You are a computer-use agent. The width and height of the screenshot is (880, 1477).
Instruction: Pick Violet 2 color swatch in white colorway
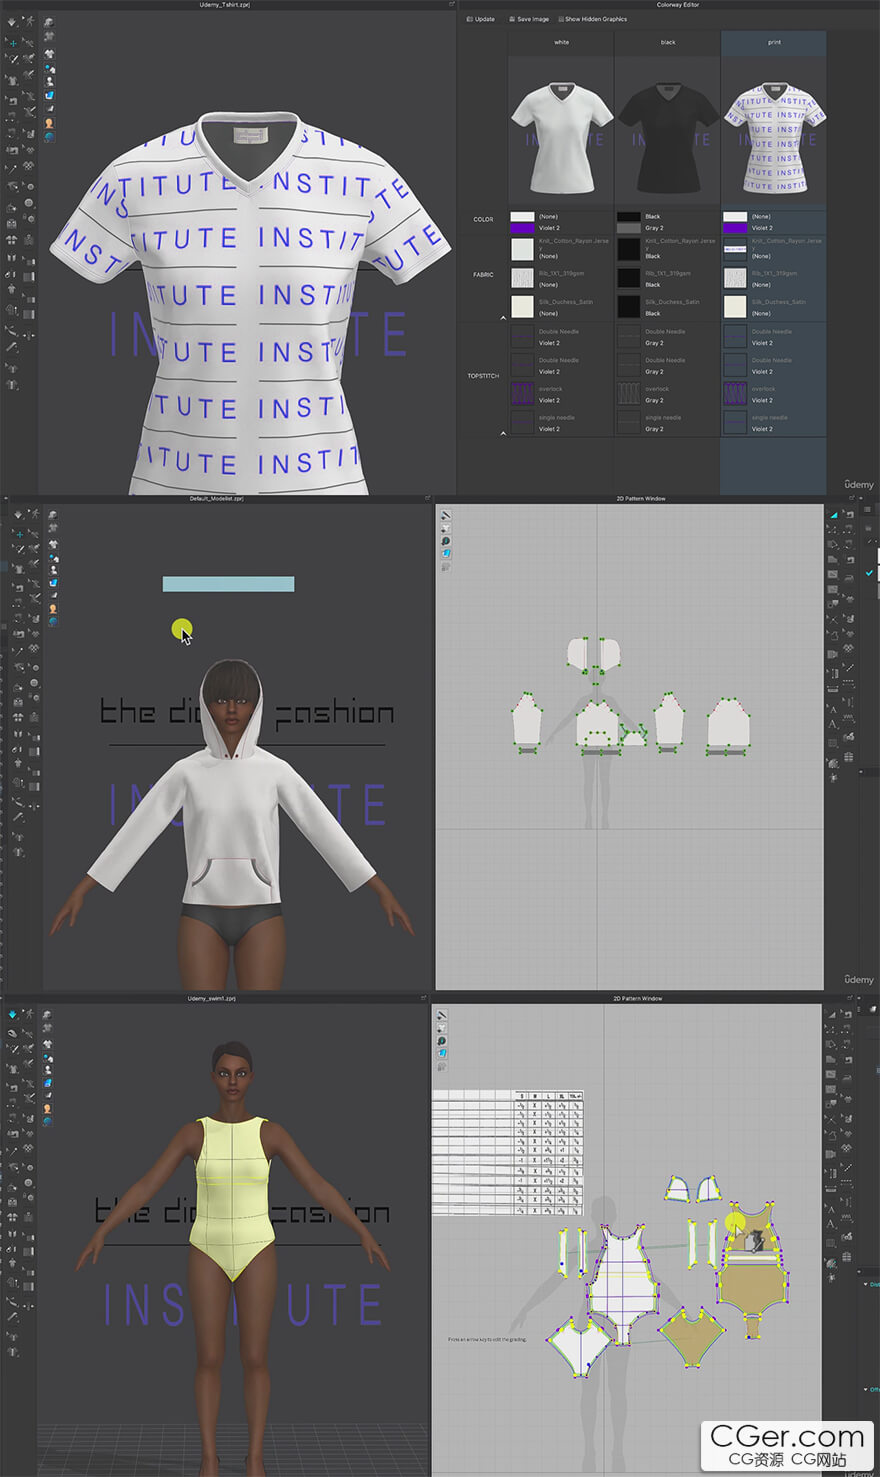pos(522,228)
